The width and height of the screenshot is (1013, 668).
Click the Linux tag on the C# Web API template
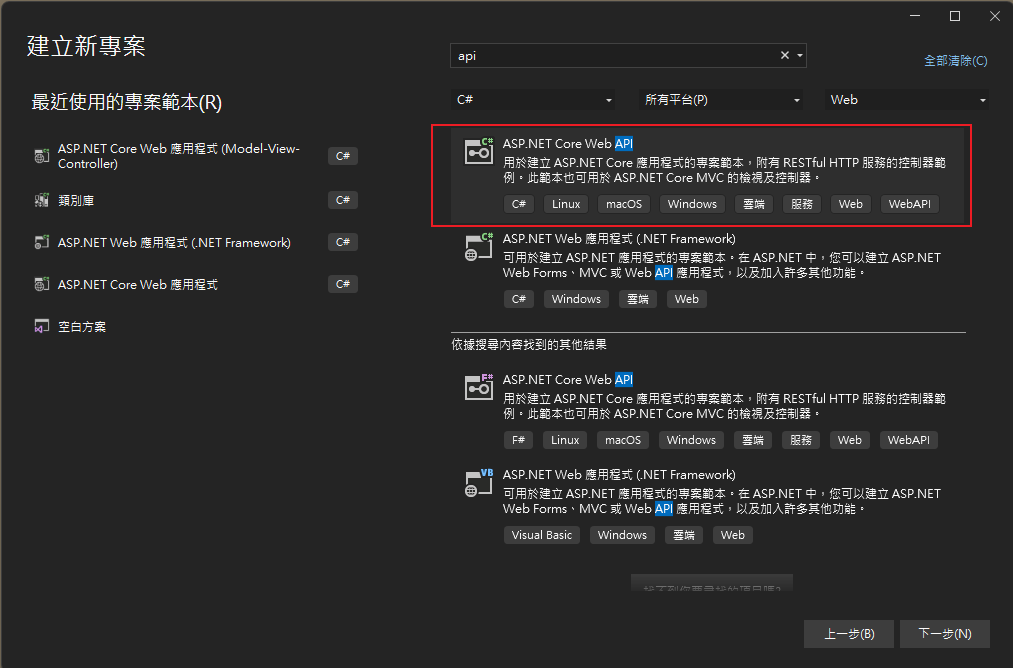(x=566, y=204)
